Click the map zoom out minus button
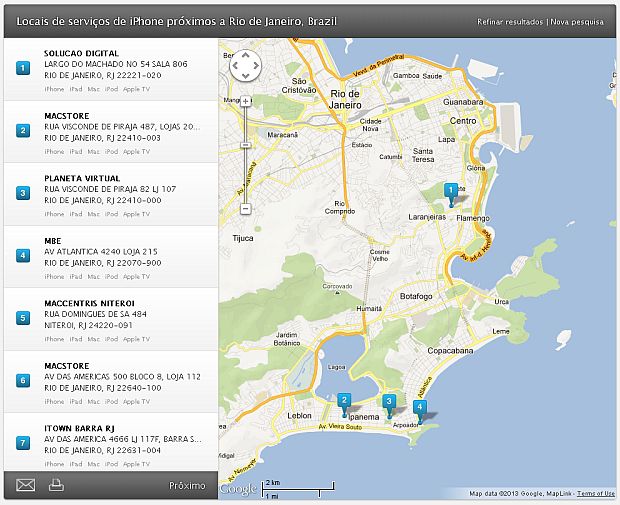This screenshot has width=620, height=505. (x=246, y=208)
